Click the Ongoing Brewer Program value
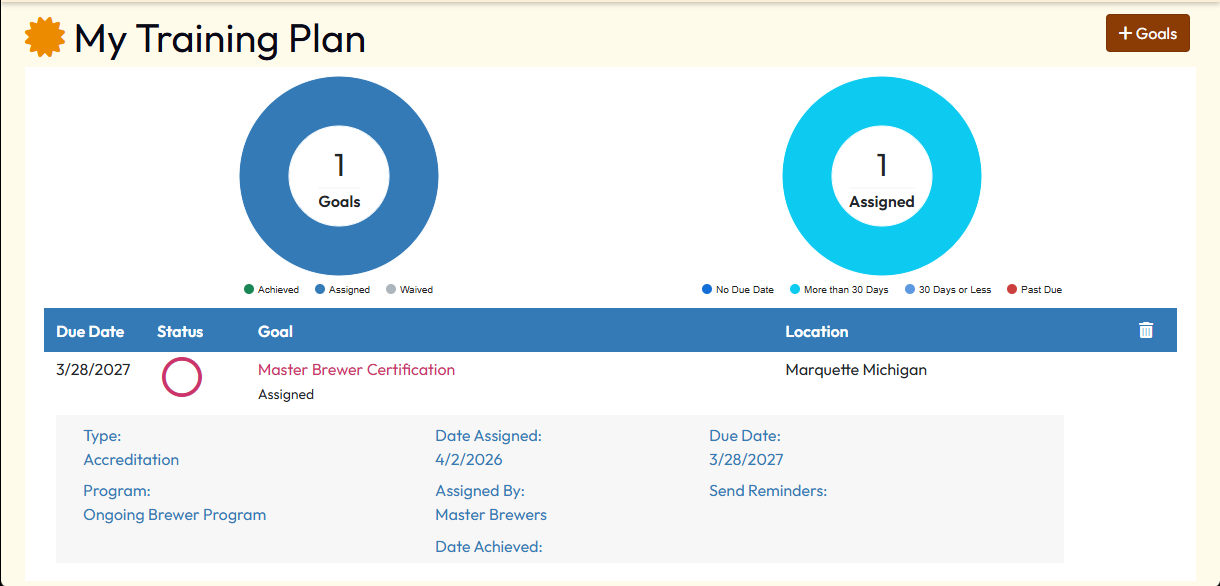 pos(175,515)
